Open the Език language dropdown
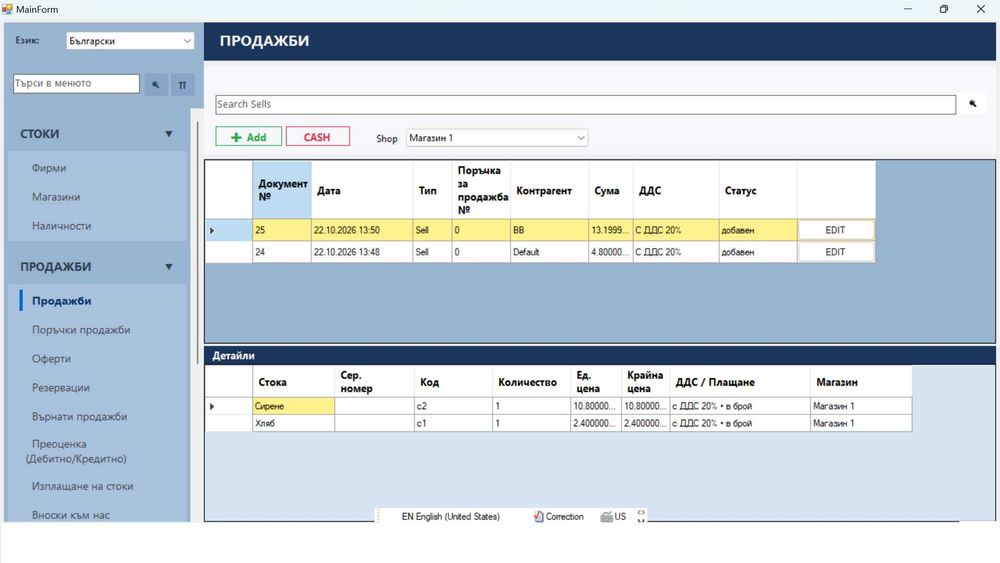 [x=130, y=41]
